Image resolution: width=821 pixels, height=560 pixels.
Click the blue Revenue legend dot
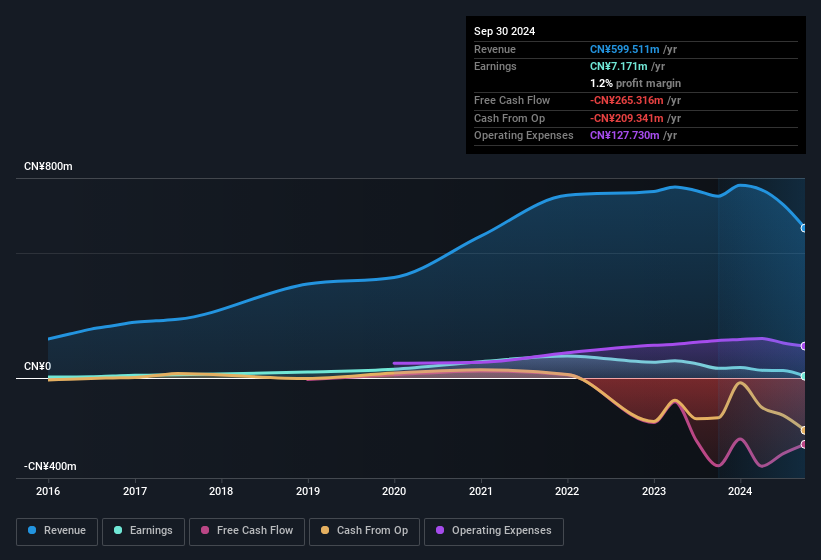click(33, 531)
